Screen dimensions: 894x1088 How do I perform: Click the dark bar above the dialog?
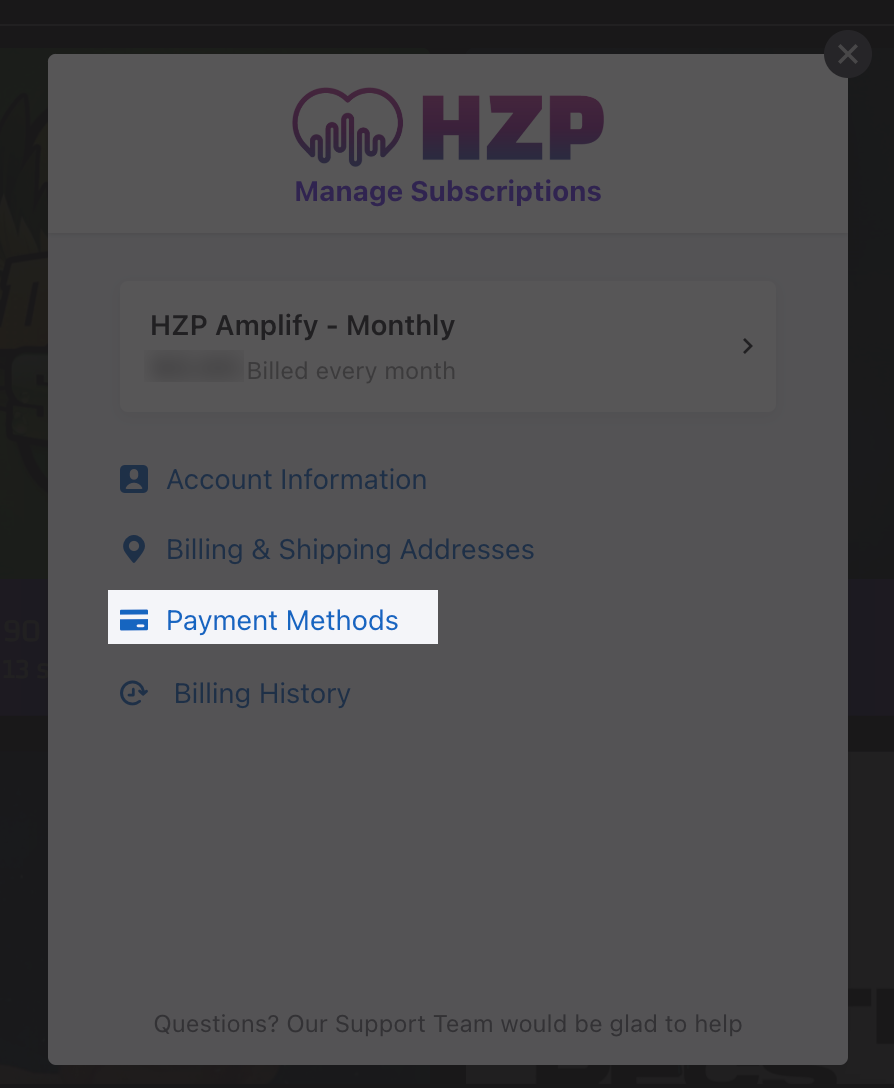coord(447,12)
